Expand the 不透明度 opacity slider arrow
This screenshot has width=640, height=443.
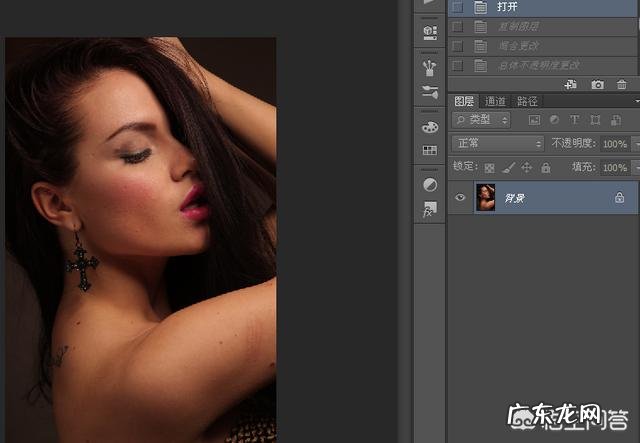click(x=635, y=144)
